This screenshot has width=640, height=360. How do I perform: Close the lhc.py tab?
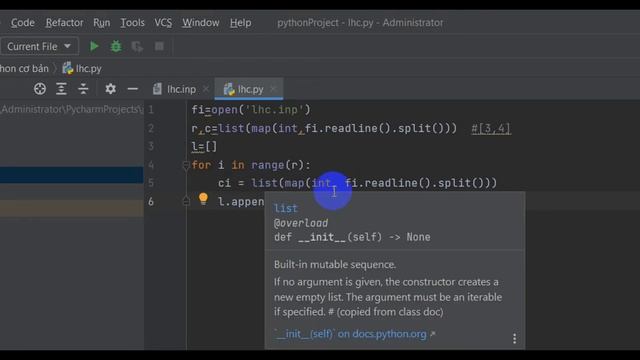[x=273, y=89]
